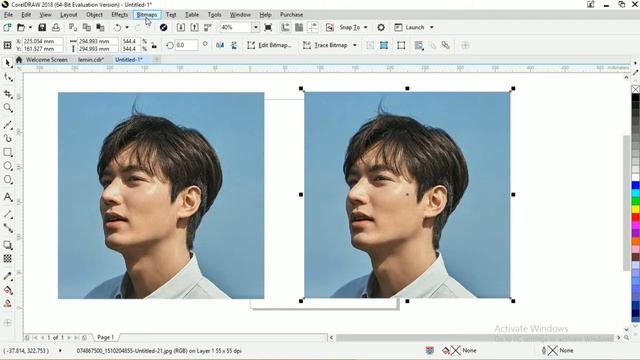Expand the Trace Bitmap dropdown arrow
The height and width of the screenshot is (360, 640).
pyautogui.click(x=355, y=45)
